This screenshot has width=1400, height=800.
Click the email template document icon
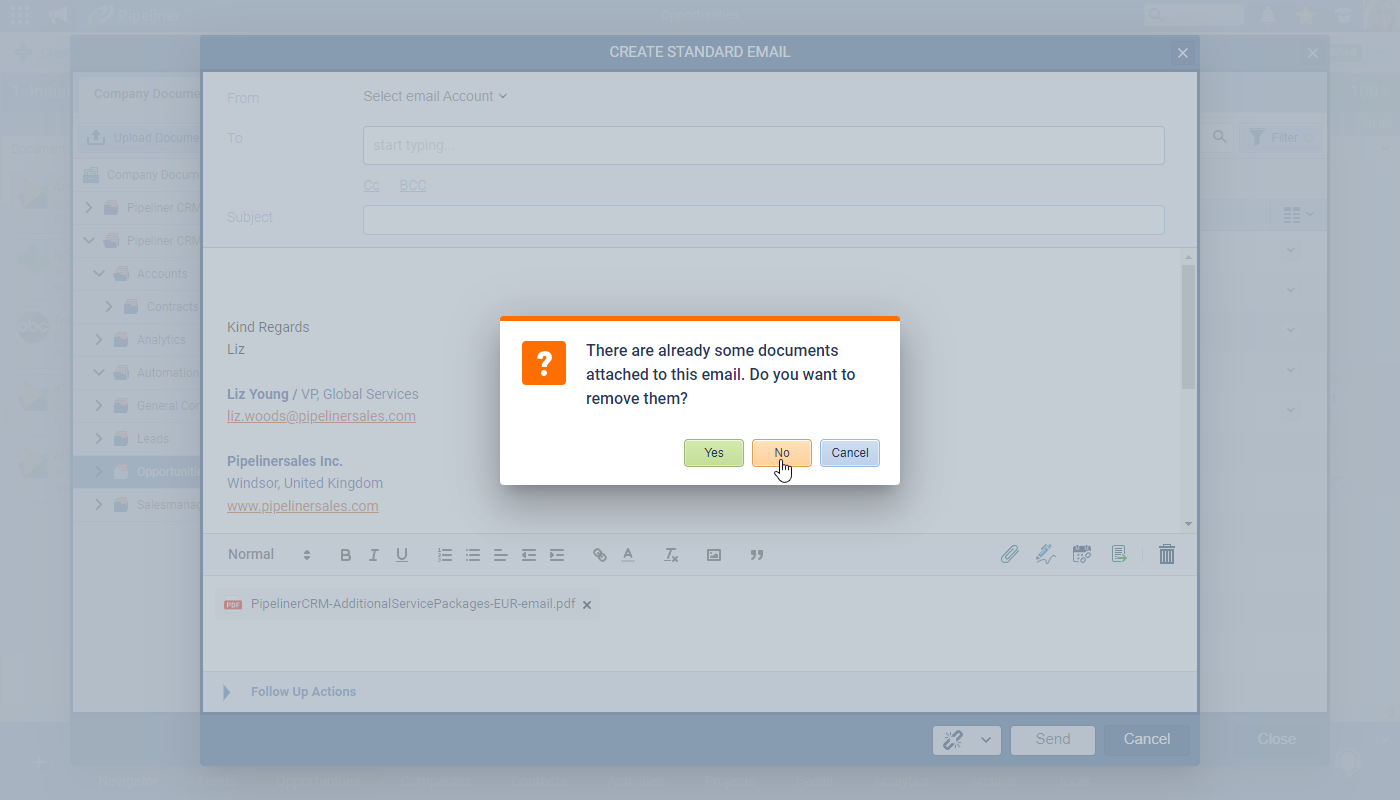[1119, 554]
